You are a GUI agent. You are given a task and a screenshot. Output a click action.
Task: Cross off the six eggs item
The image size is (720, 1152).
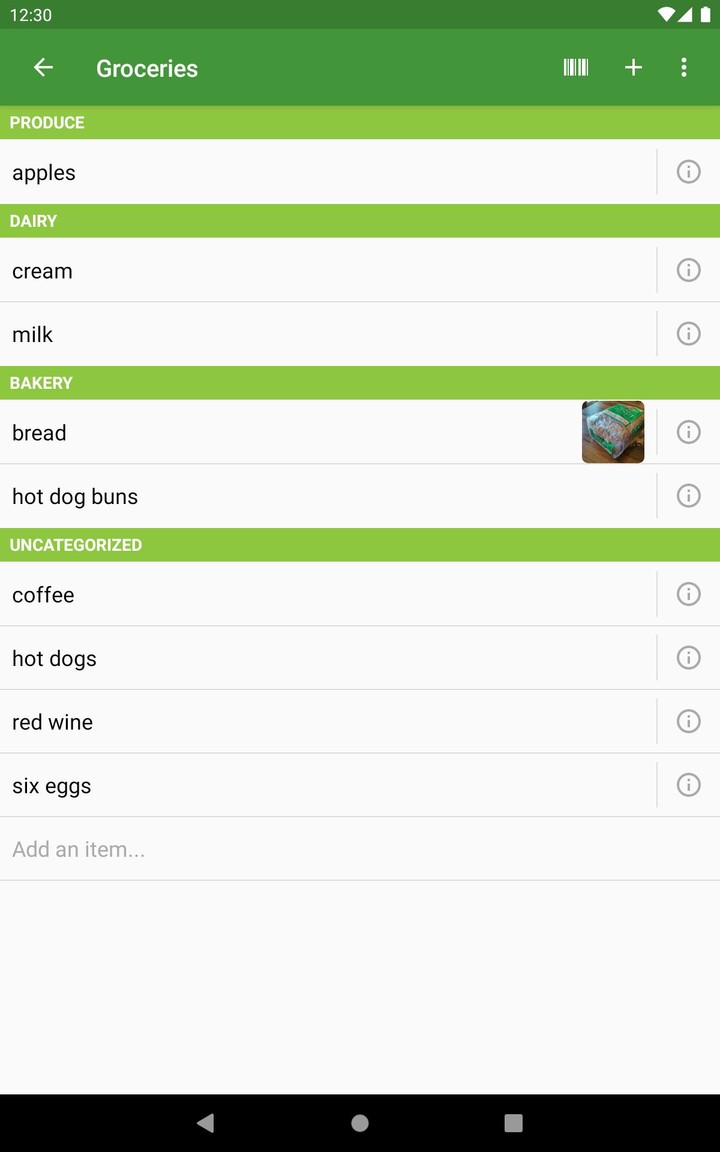click(300, 786)
